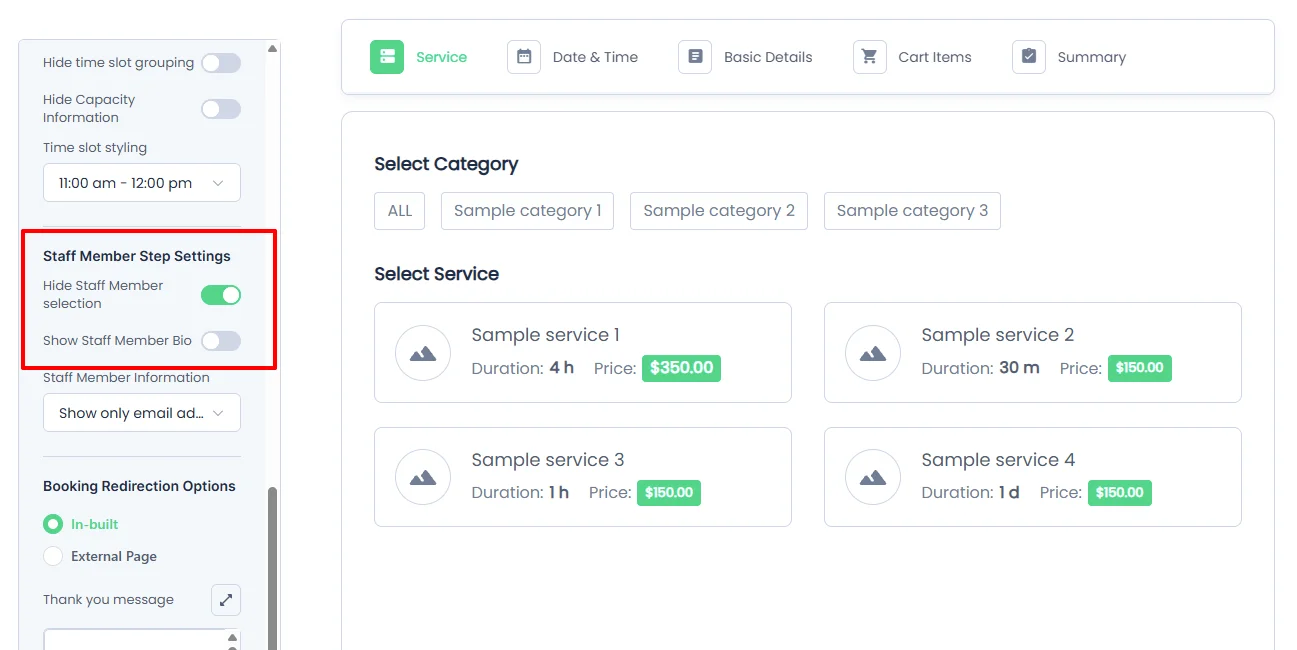Screen dimensions: 1297x650
Task: Click the scroll-up arrow of settings panel
Action: (273, 48)
